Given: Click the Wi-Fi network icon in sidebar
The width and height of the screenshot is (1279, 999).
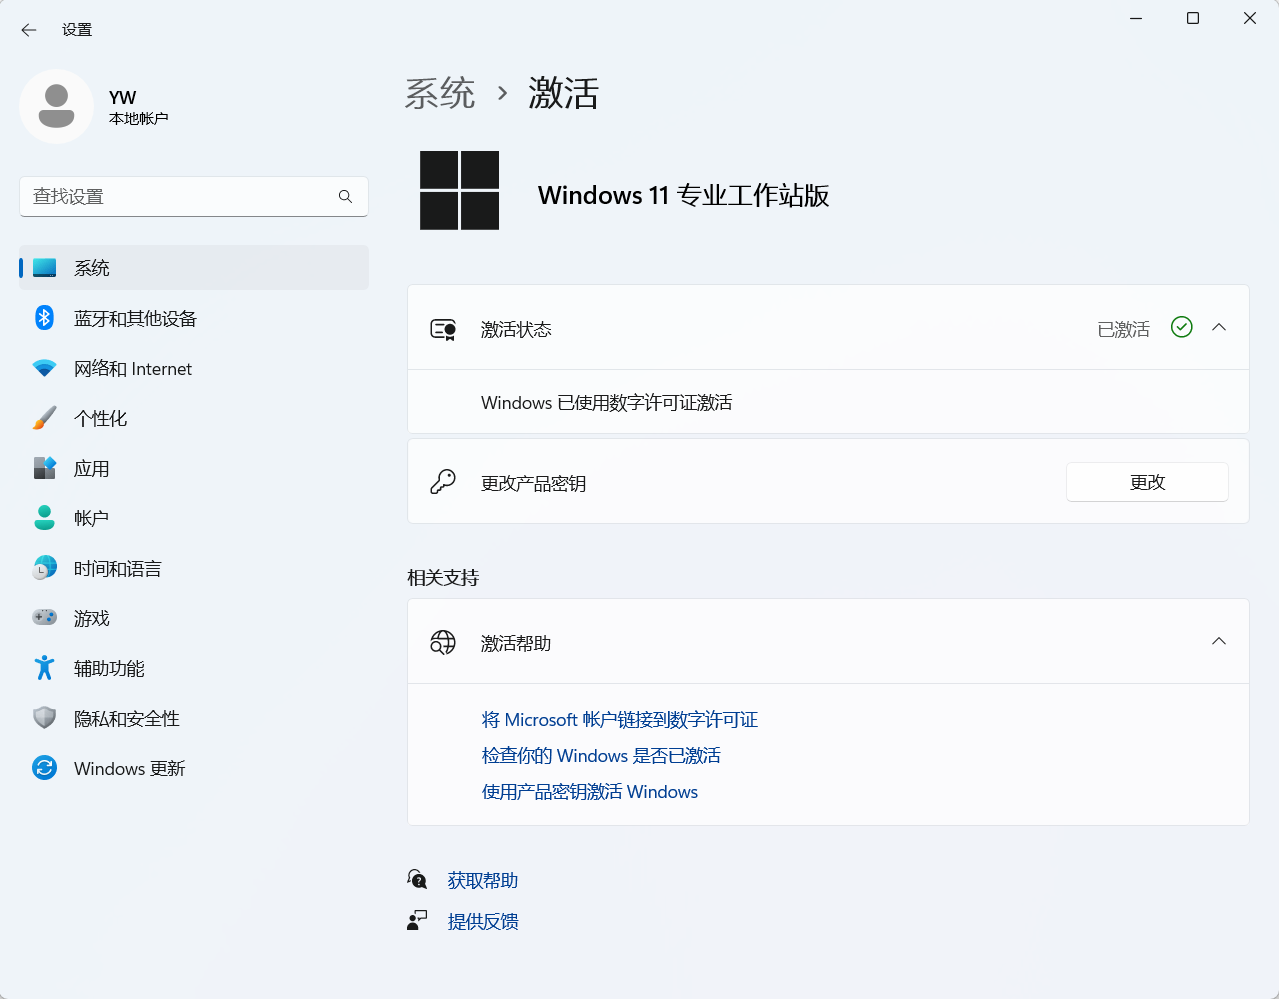Looking at the screenshot, I should (44, 368).
